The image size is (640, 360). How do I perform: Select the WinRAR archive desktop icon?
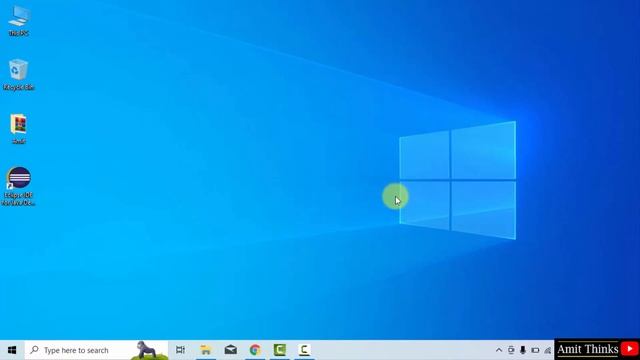tap(19, 129)
